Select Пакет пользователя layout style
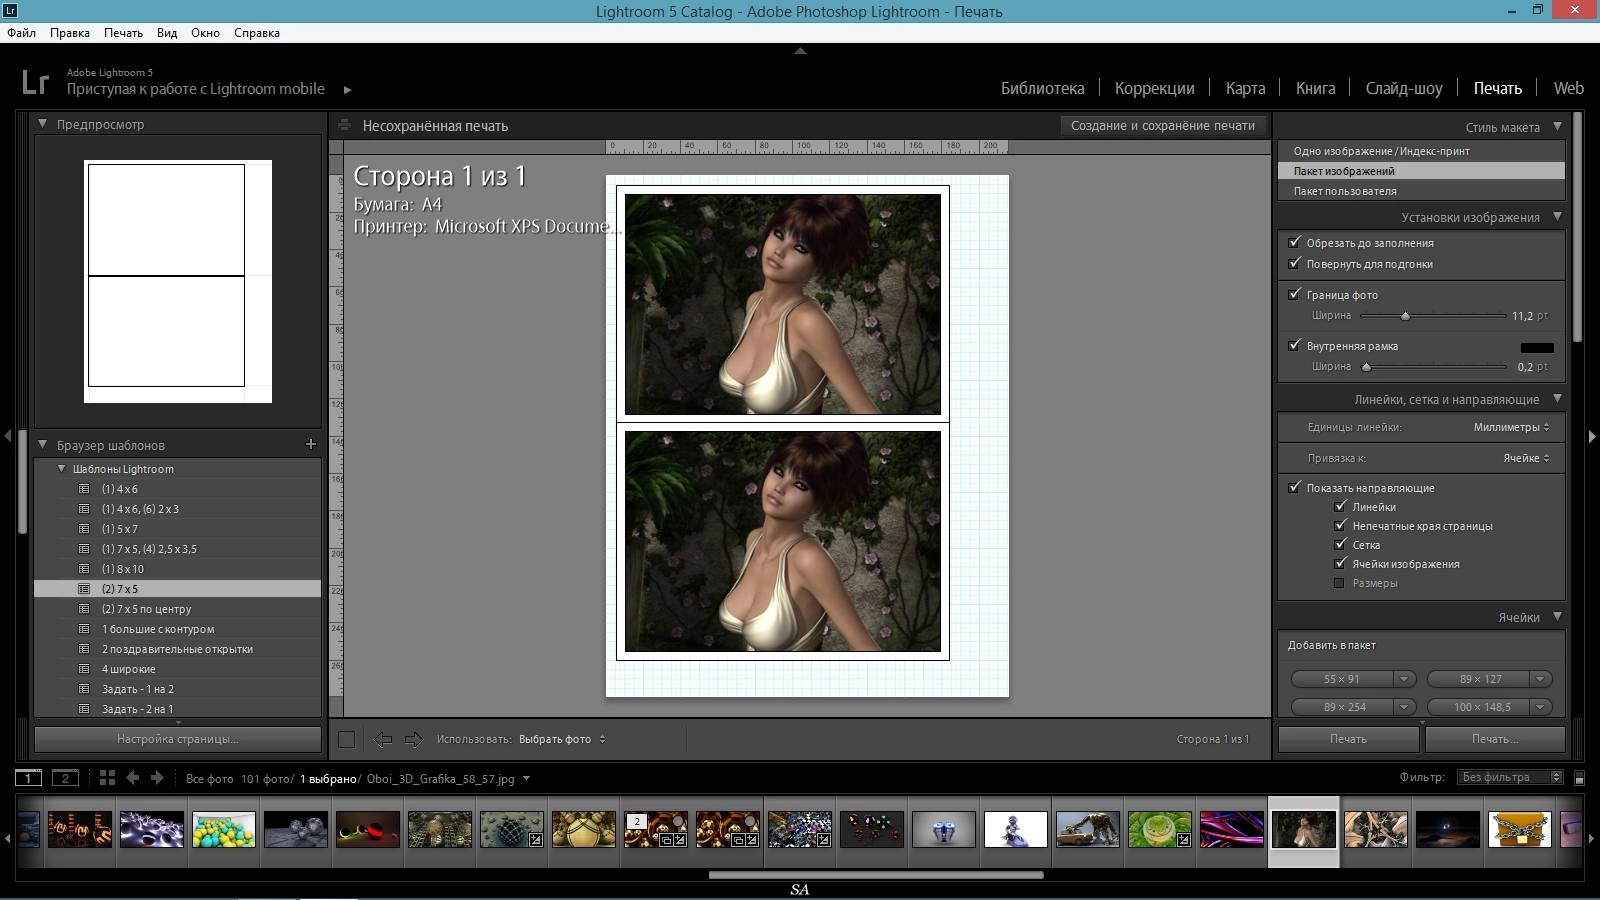 click(x=1421, y=190)
